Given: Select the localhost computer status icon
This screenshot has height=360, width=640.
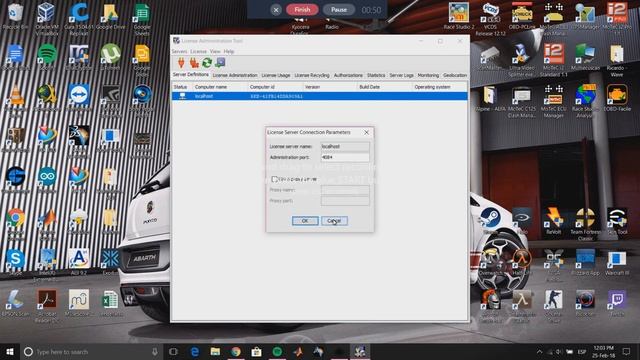Looking at the screenshot, I should tap(182, 96).
